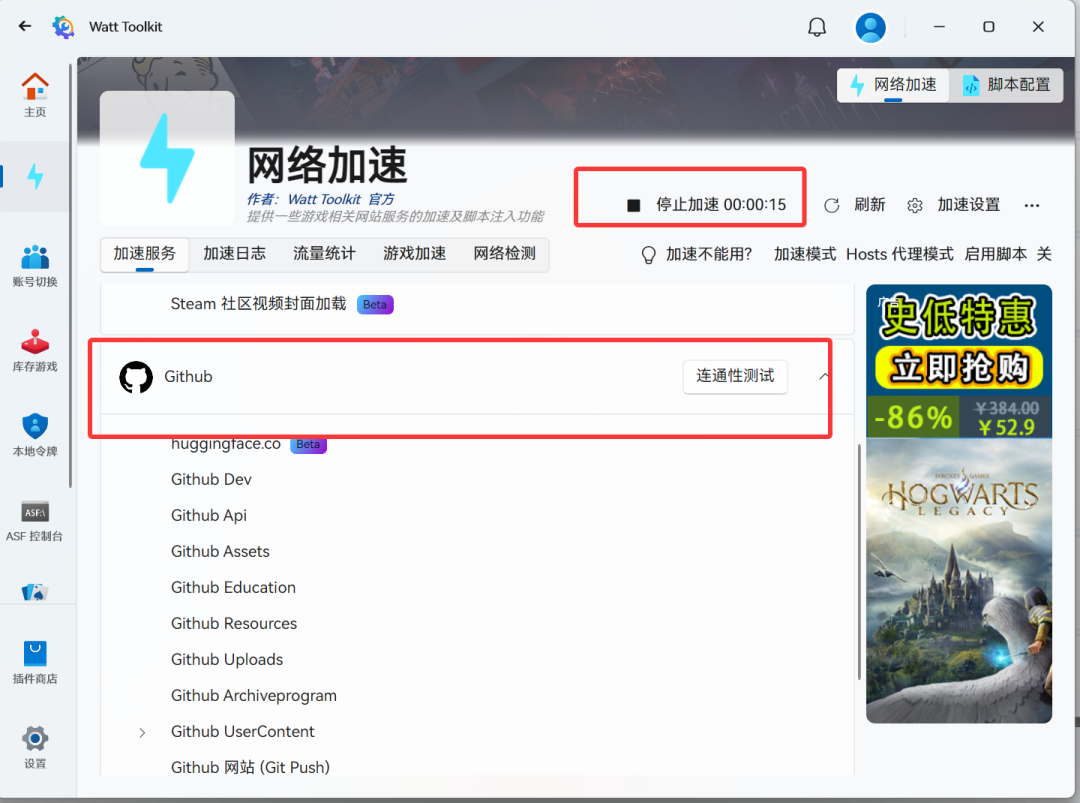The width and height of the screenshot is (1080, 803).
Task: Click the 启用脚本 关 status text
Action: (x=1008, y=254)
